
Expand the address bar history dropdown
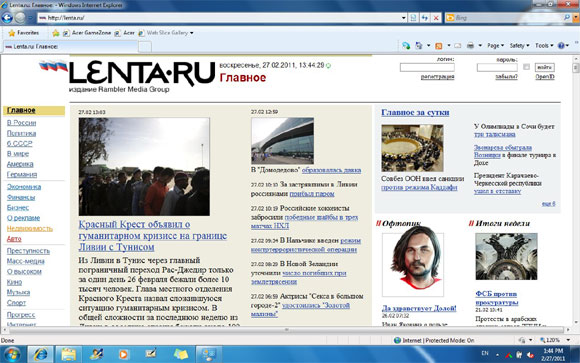[403, 18]
